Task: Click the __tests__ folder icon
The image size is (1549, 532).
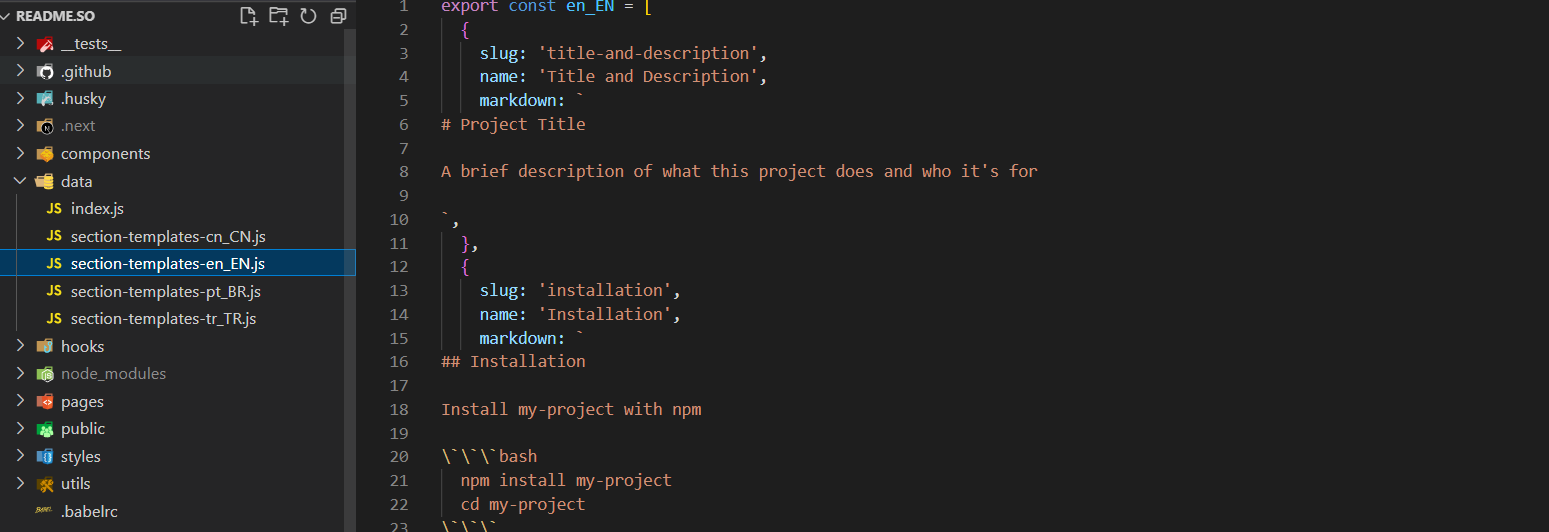Action: 44,44
